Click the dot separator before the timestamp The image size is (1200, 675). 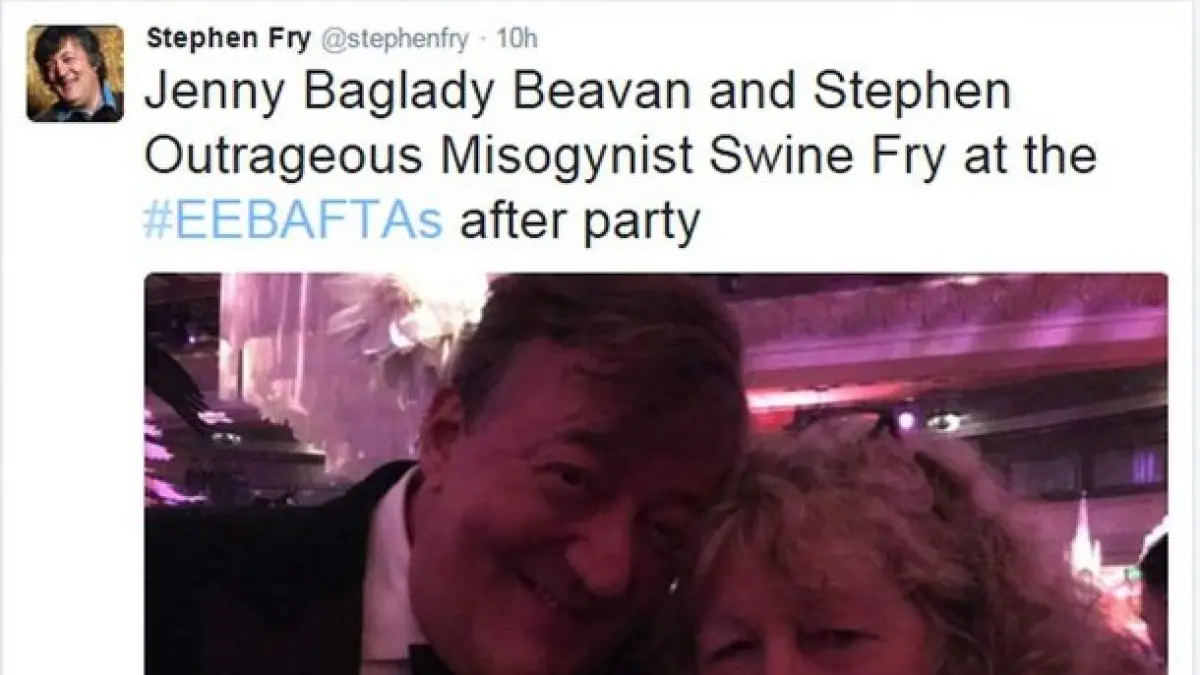click(x=483, y=39)
